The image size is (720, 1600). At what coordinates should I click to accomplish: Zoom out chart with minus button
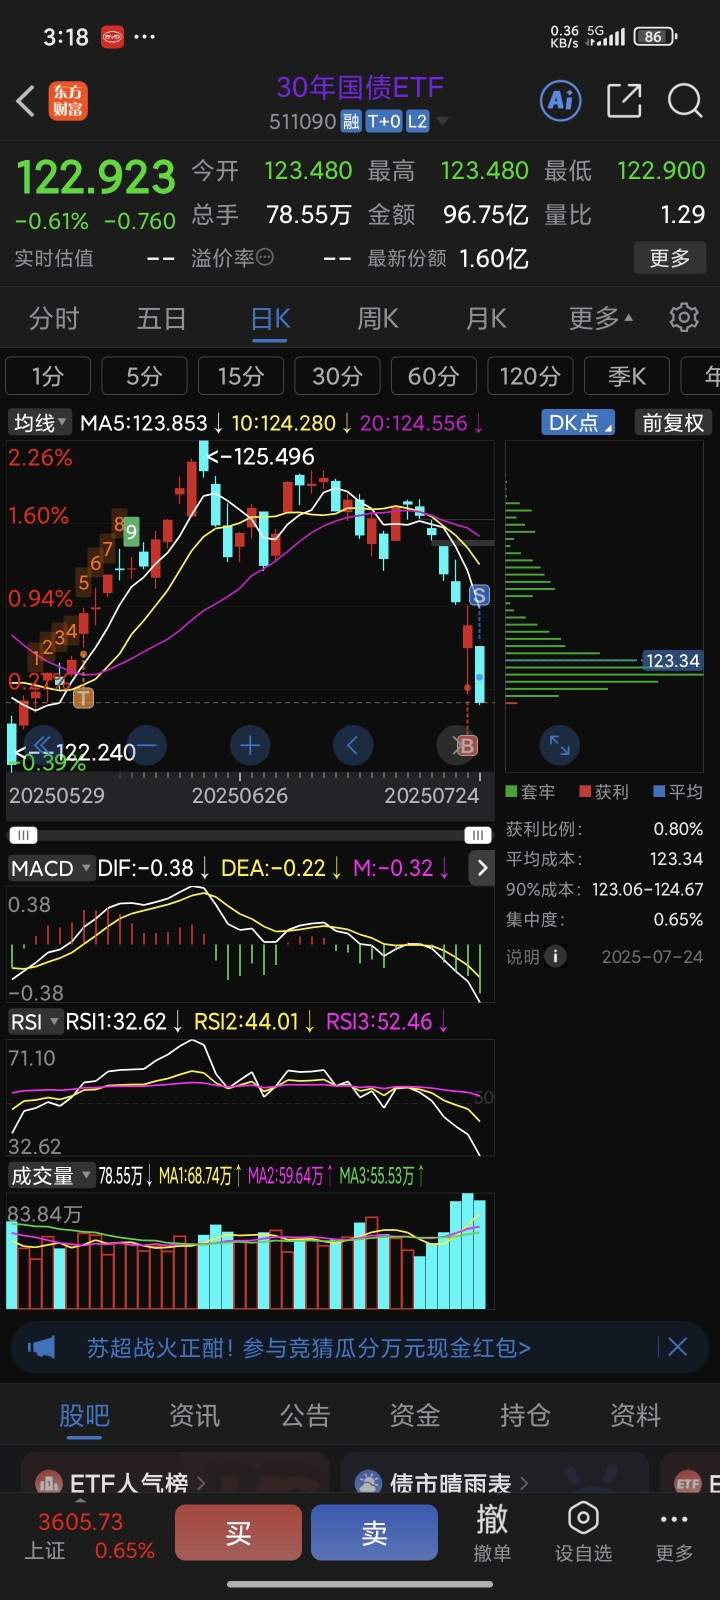148,745
